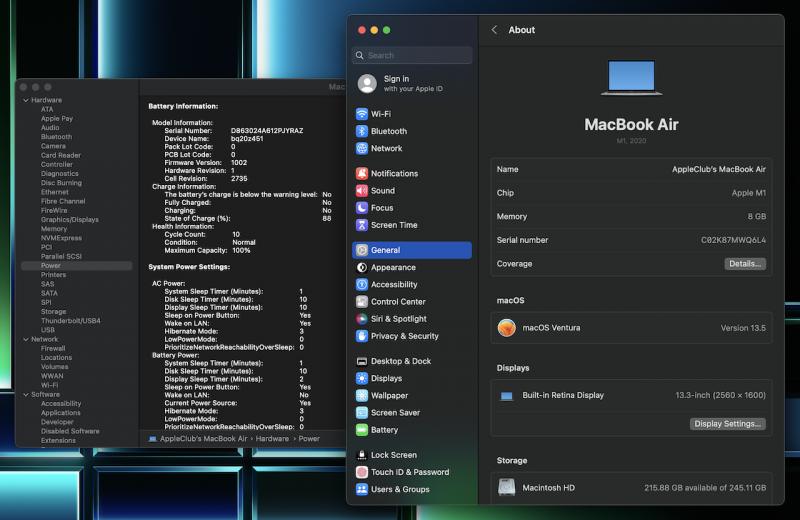The image size is (800, 520).
Task: Select NVMExpress in hardware list
Action: [61, 238]
